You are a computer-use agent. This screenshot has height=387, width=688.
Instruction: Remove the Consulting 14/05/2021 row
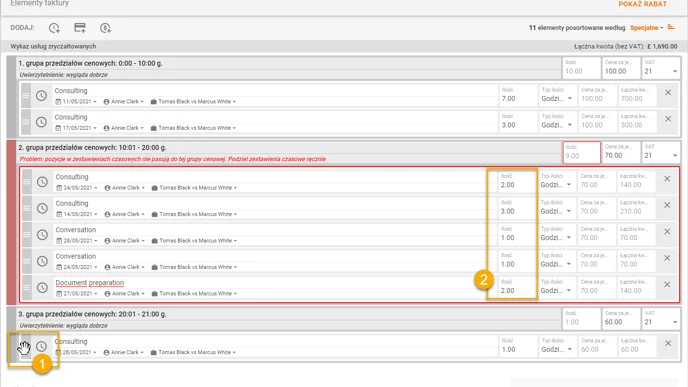pyautogui.click(x=667, y=205)
